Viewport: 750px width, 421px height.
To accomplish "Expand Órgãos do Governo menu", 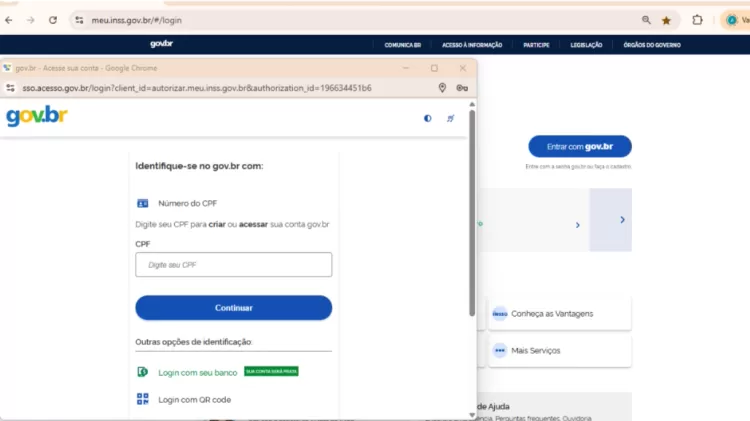I will point(651,45).
